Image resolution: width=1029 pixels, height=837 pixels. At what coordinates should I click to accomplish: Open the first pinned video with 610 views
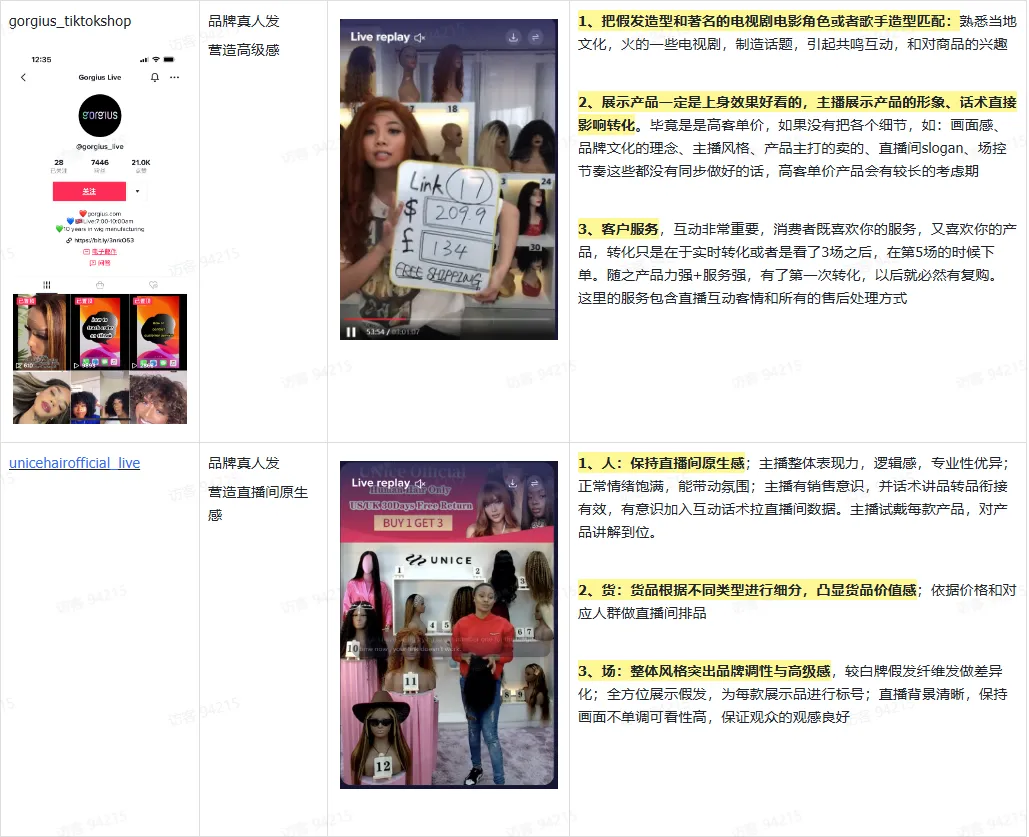pyautogui.click(x=41, y=332)
